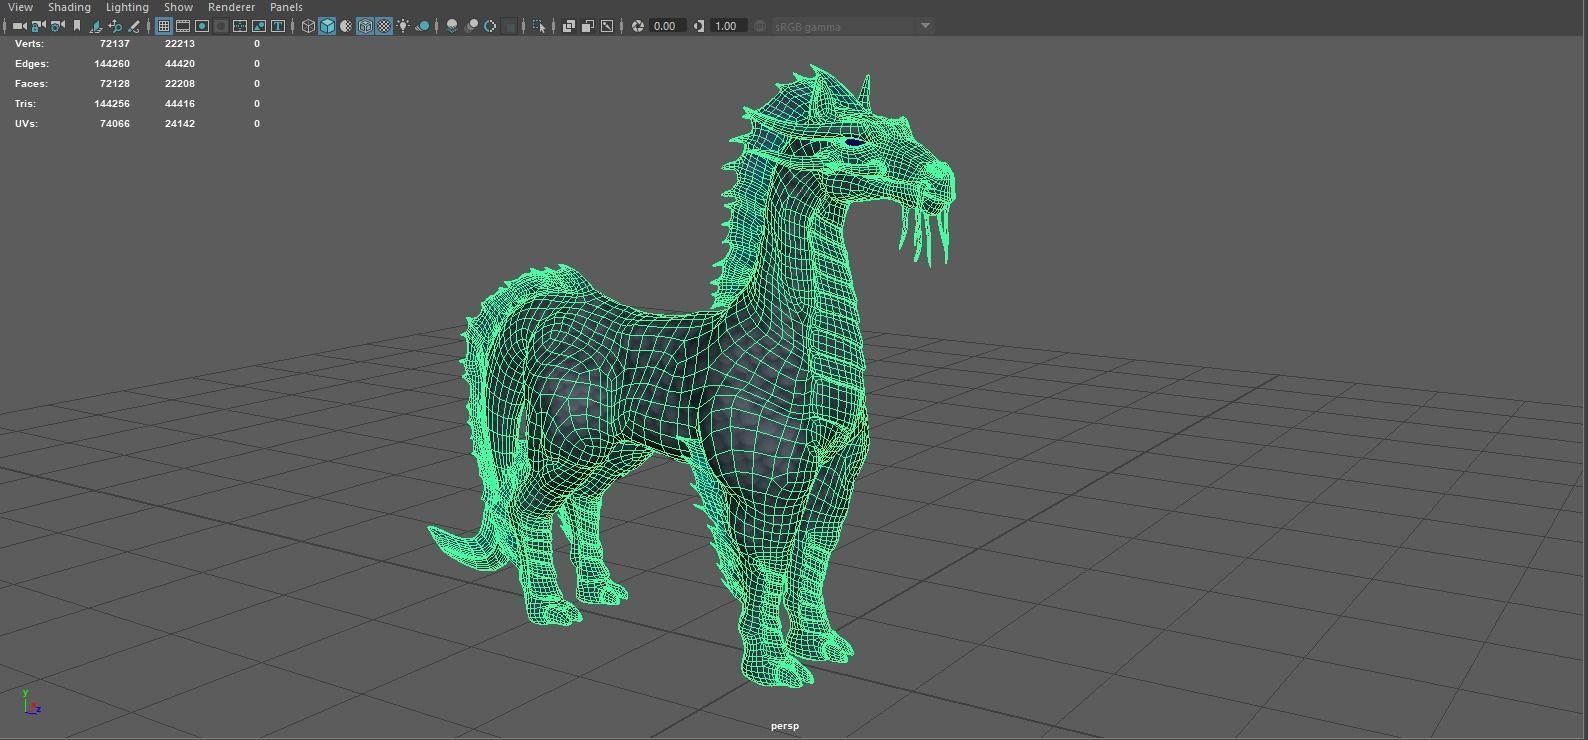
Task: Toggle viewport Grid display button
Action: point(163,26)
